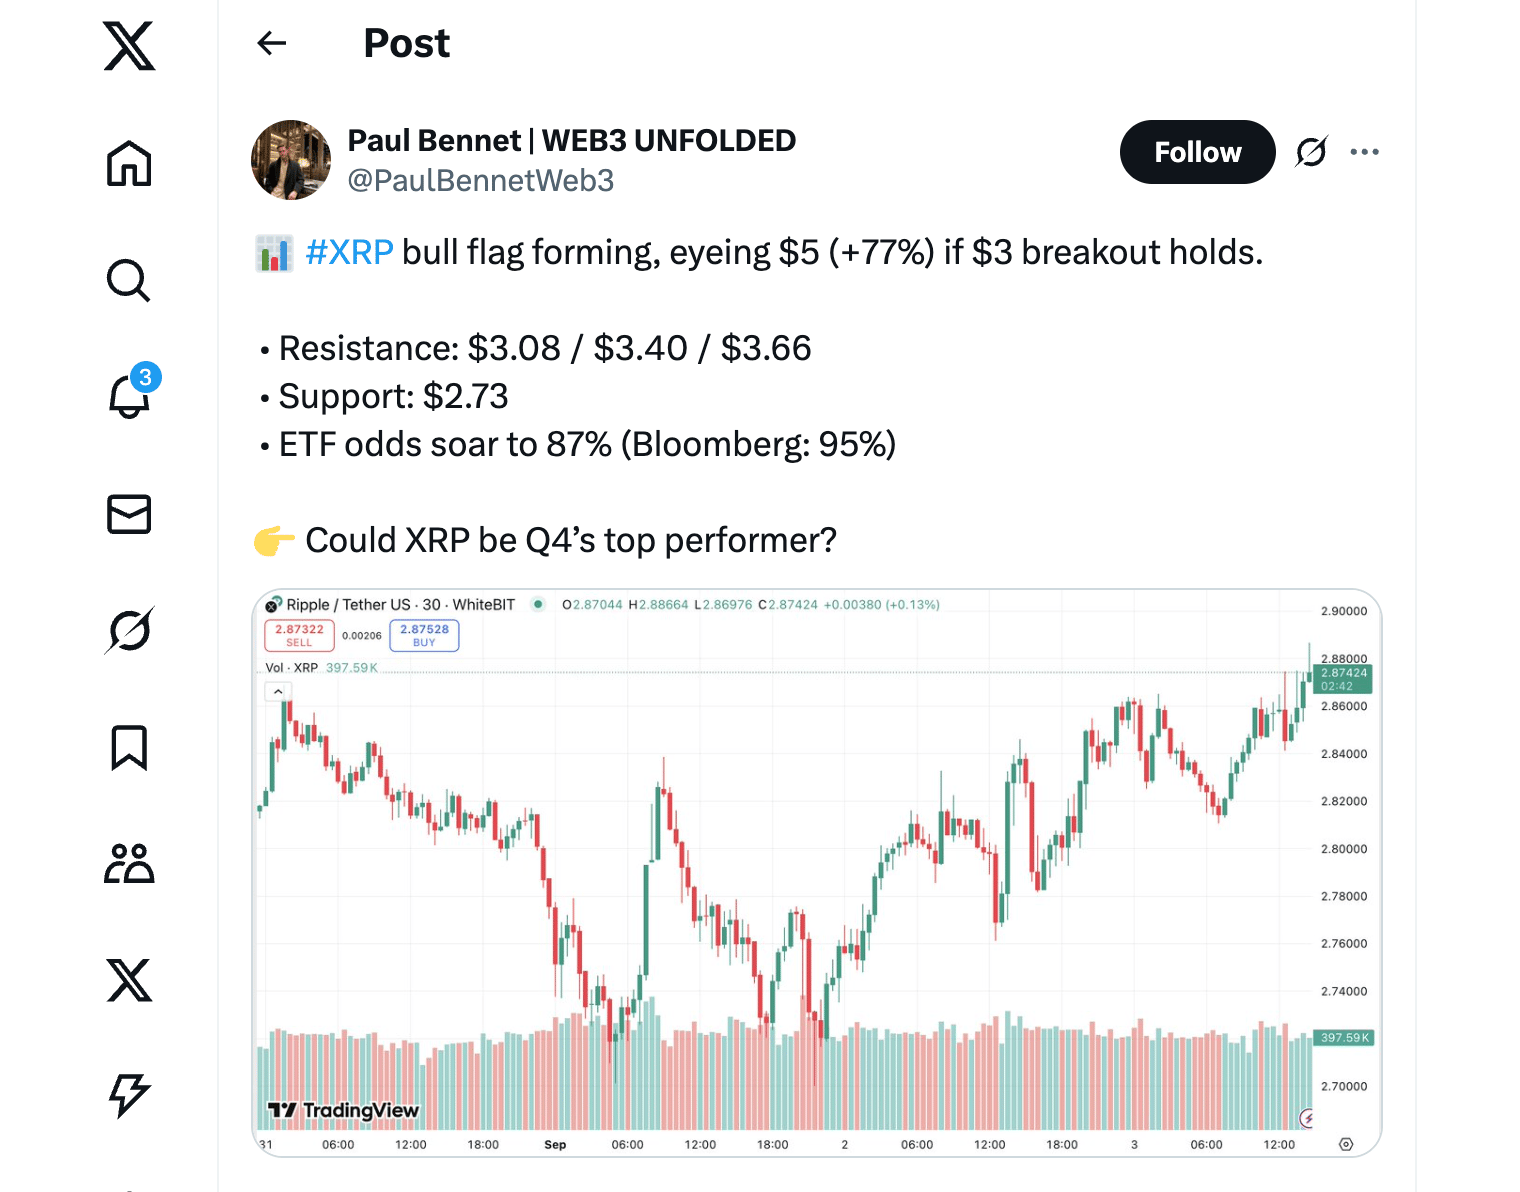Open the Search page from the sidebar

click(x=129, y=281)
